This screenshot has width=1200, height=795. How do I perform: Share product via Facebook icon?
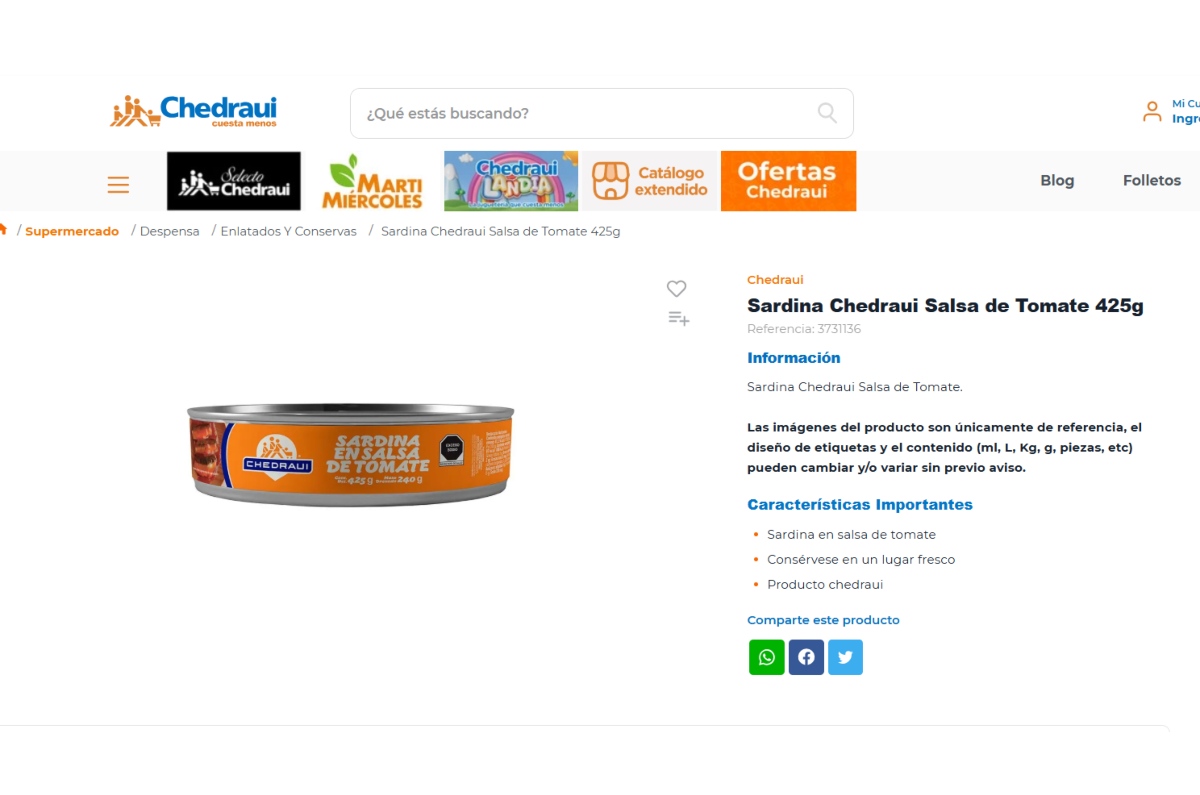coord(806,657)
